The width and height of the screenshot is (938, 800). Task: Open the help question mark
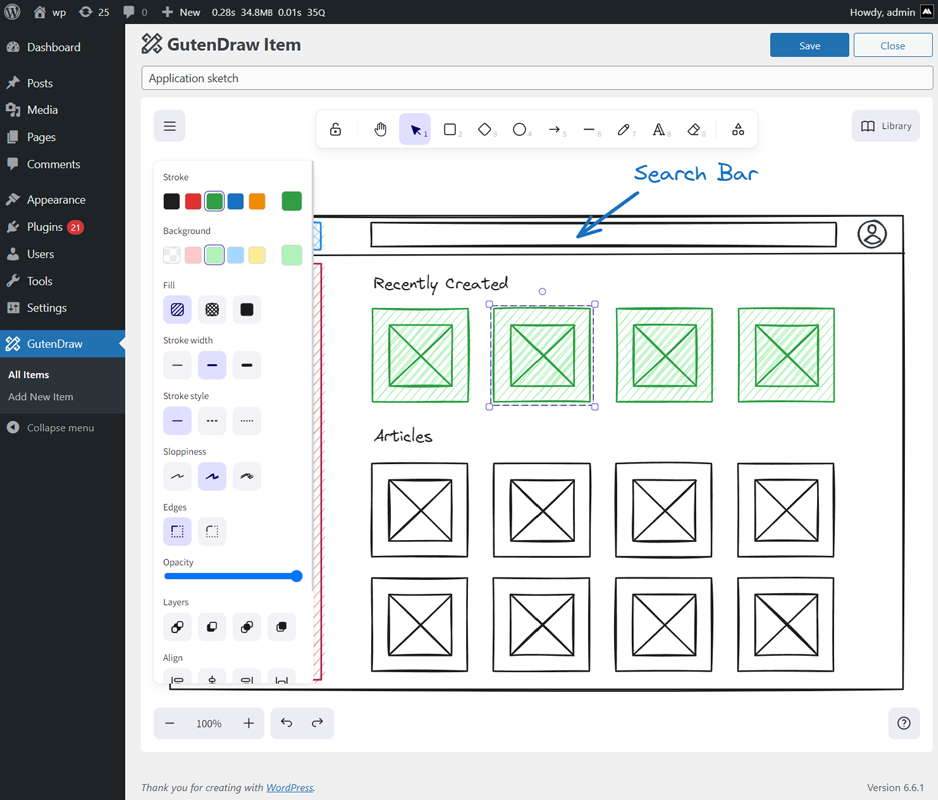coord(904,723)
